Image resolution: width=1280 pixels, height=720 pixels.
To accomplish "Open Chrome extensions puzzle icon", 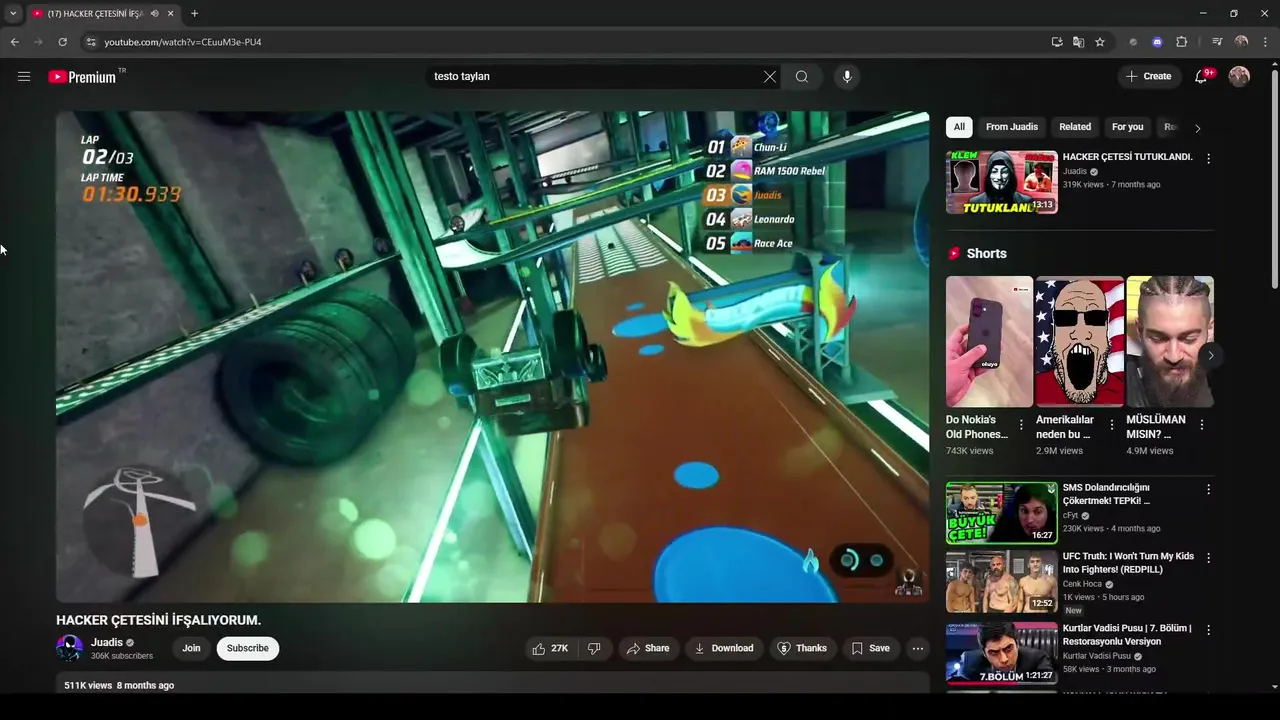I will [1181, 42].
